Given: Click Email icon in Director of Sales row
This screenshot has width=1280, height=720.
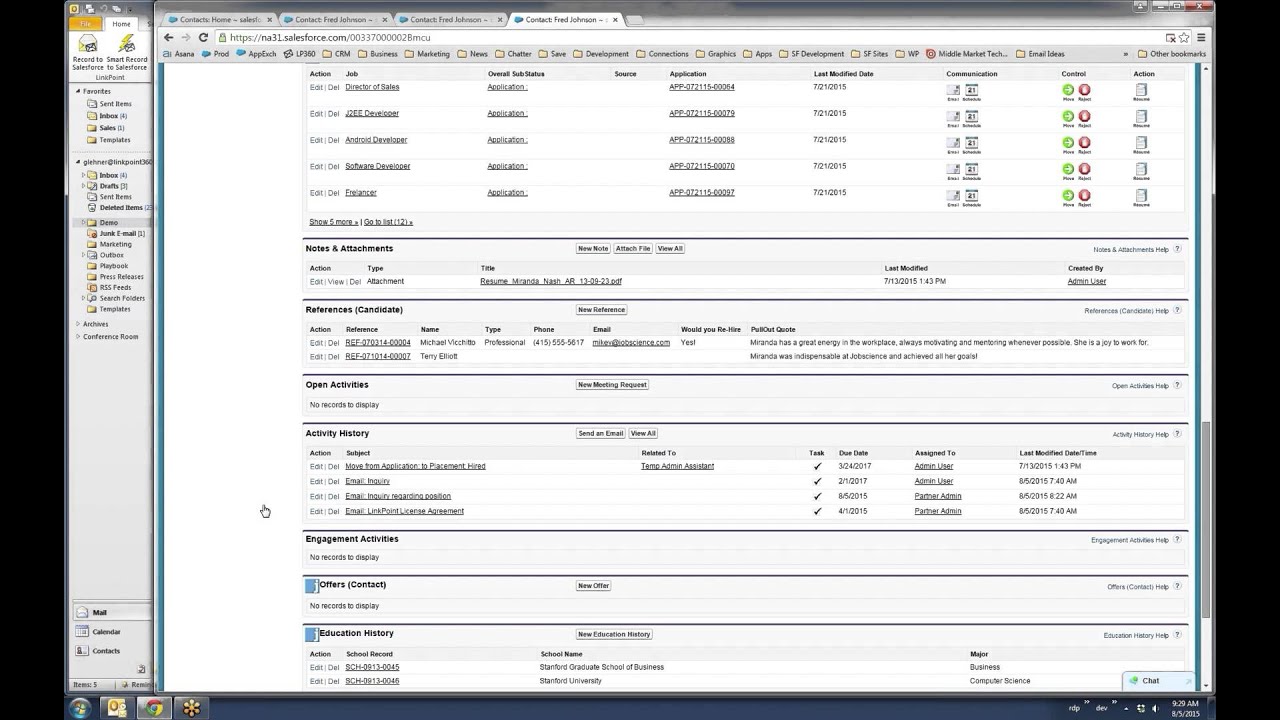Looking at the screenshot, I should pos(953,90).
